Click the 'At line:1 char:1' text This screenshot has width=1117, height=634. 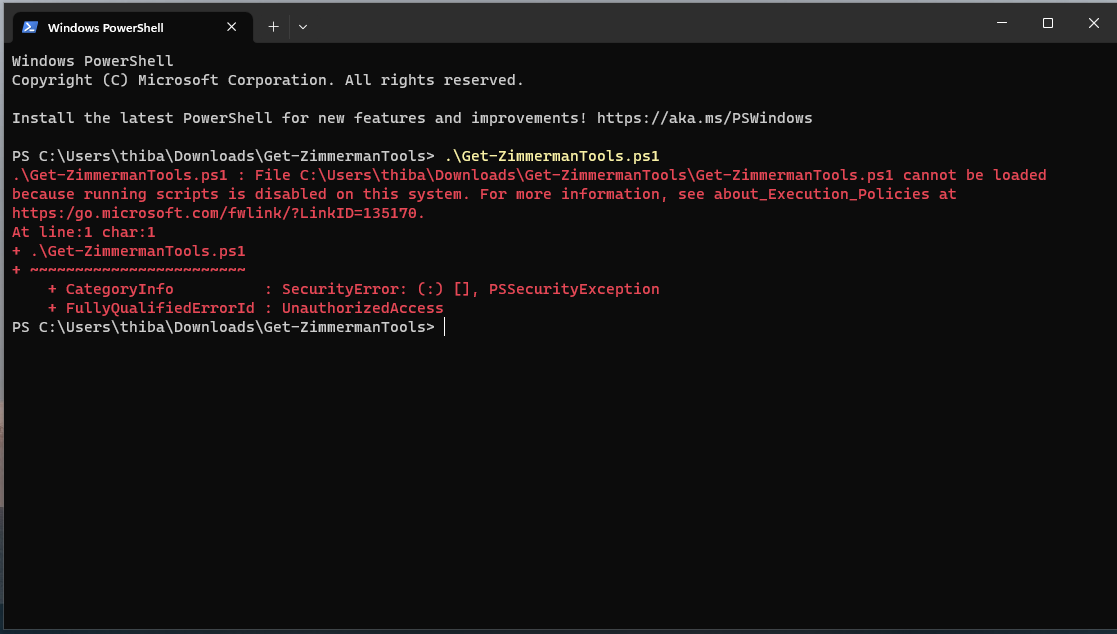pyautogui.click(x=83, y=232)
